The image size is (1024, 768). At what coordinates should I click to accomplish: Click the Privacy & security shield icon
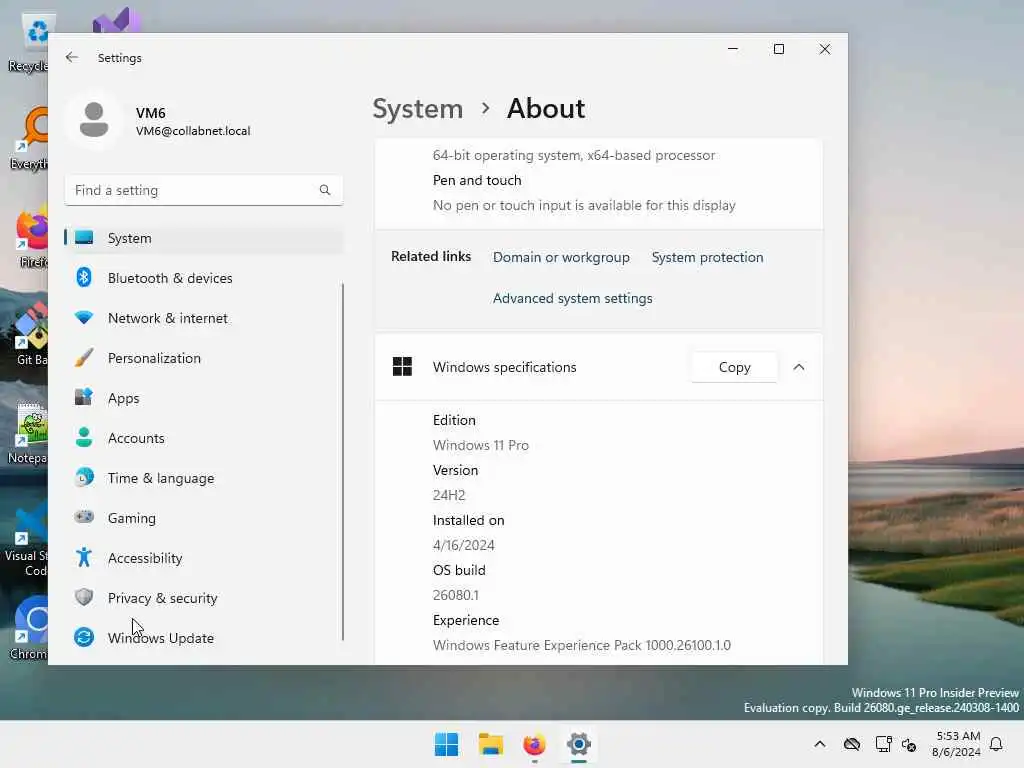pyautogui.click(x=84, y=598)
